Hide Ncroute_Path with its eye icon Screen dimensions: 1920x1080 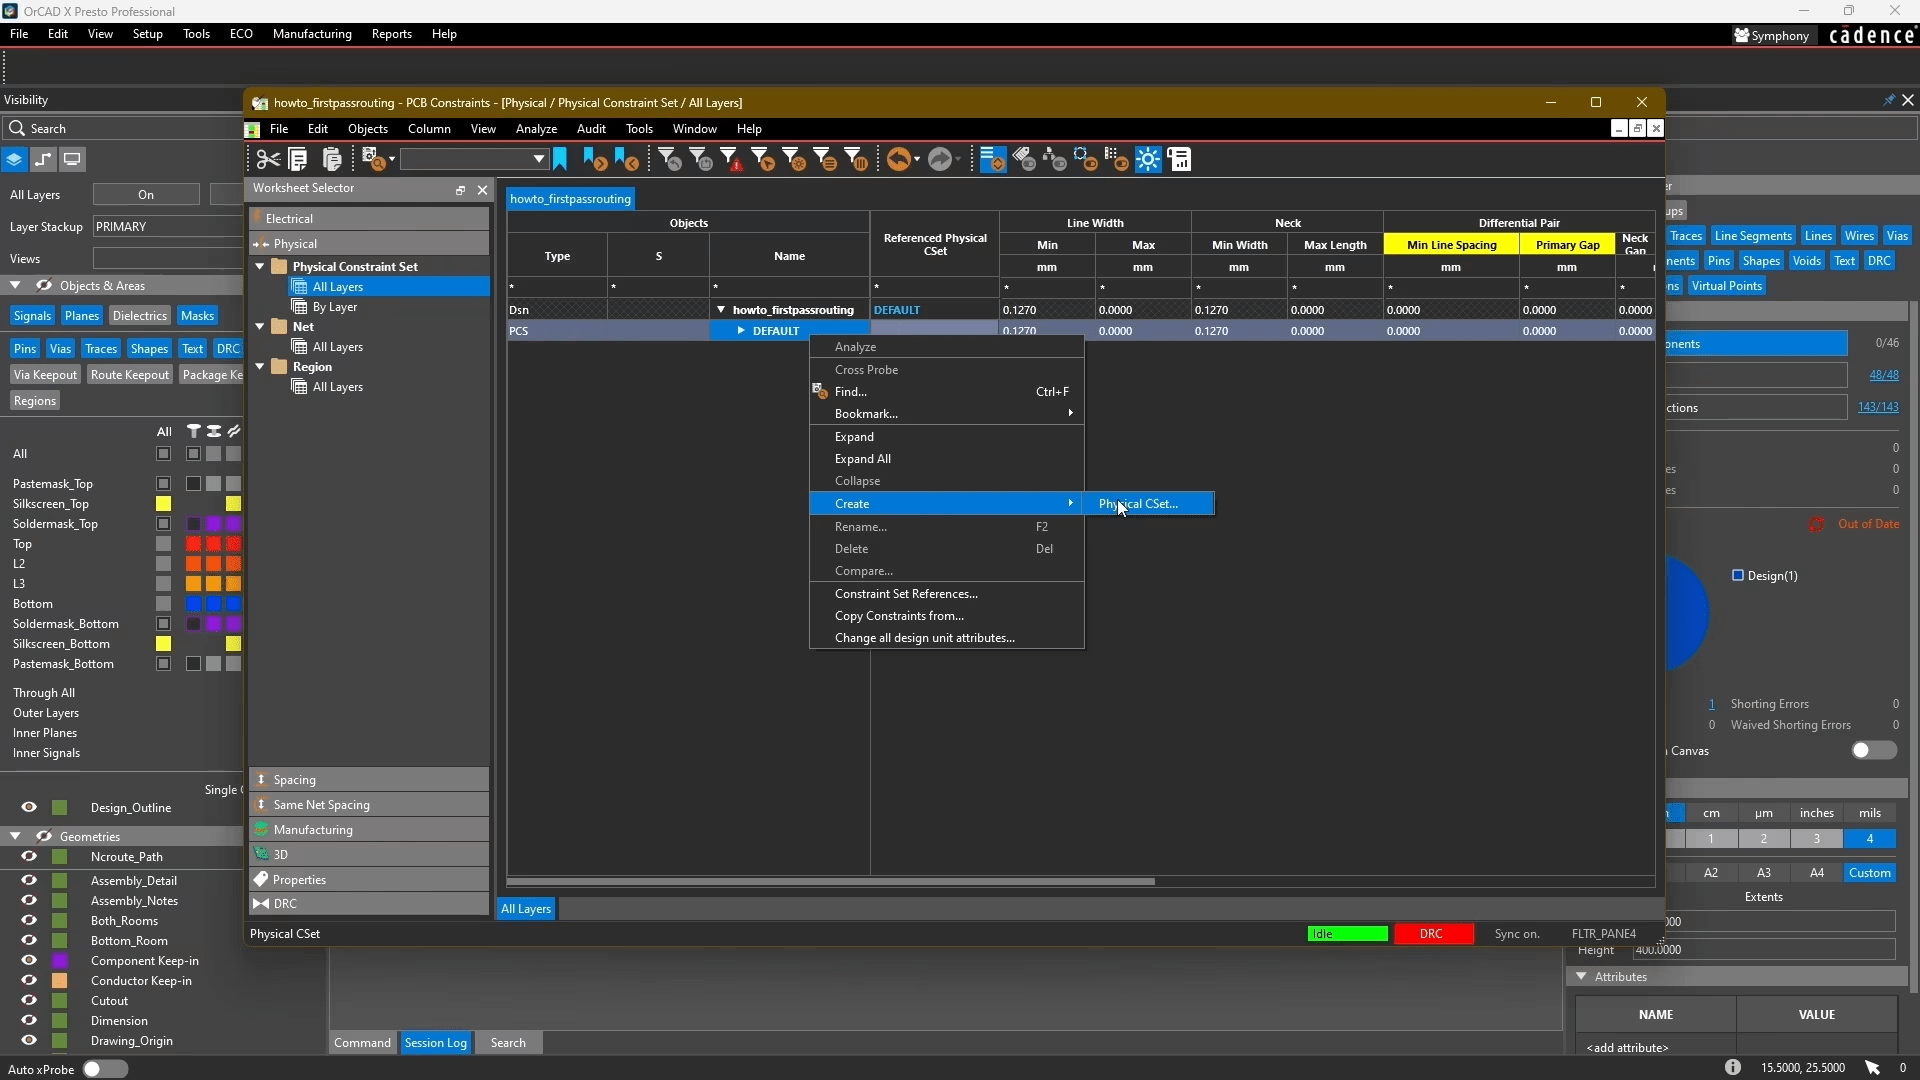click(x=29, y=856)
